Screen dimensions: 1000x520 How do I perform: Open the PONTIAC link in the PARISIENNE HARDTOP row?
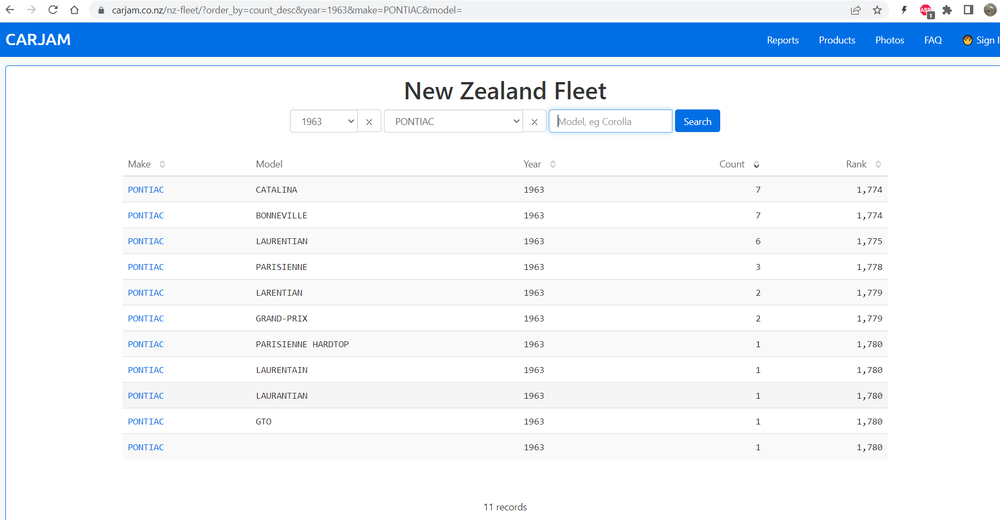pos(145,344)
